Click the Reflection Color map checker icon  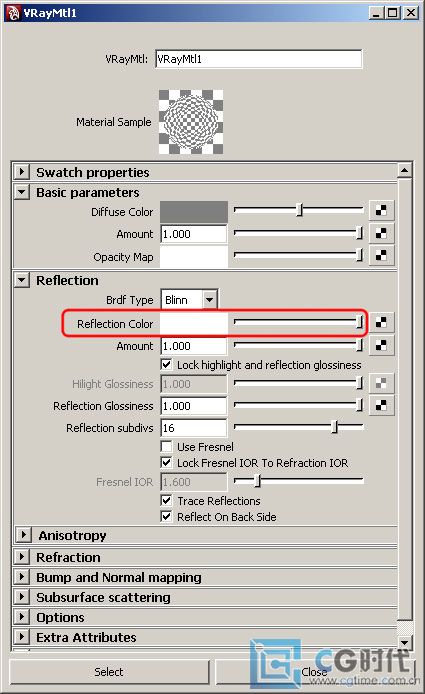point(381,323)
